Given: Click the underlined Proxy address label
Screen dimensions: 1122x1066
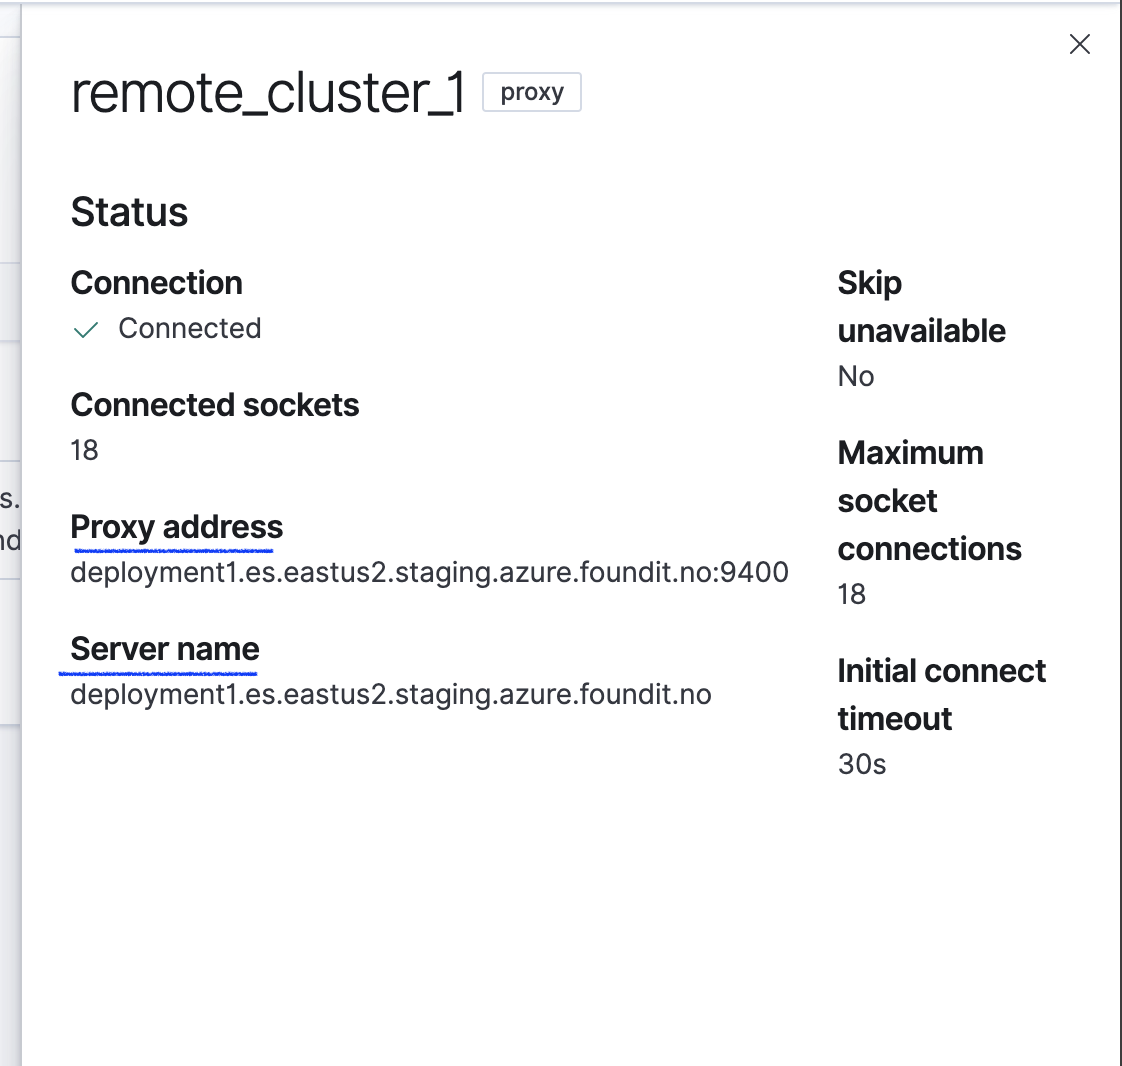Looking at the screenshot, I should click(x=176, y=527).
